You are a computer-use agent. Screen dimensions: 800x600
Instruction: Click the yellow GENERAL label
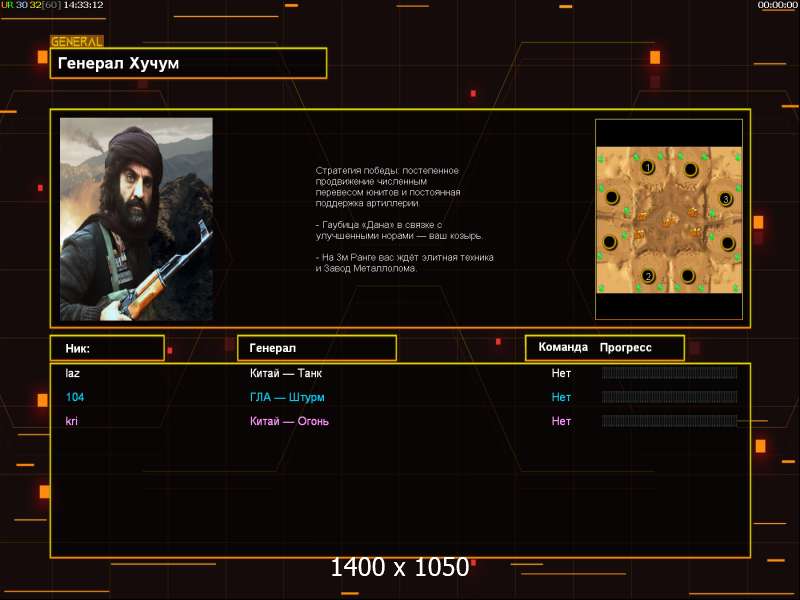(77, 41)
